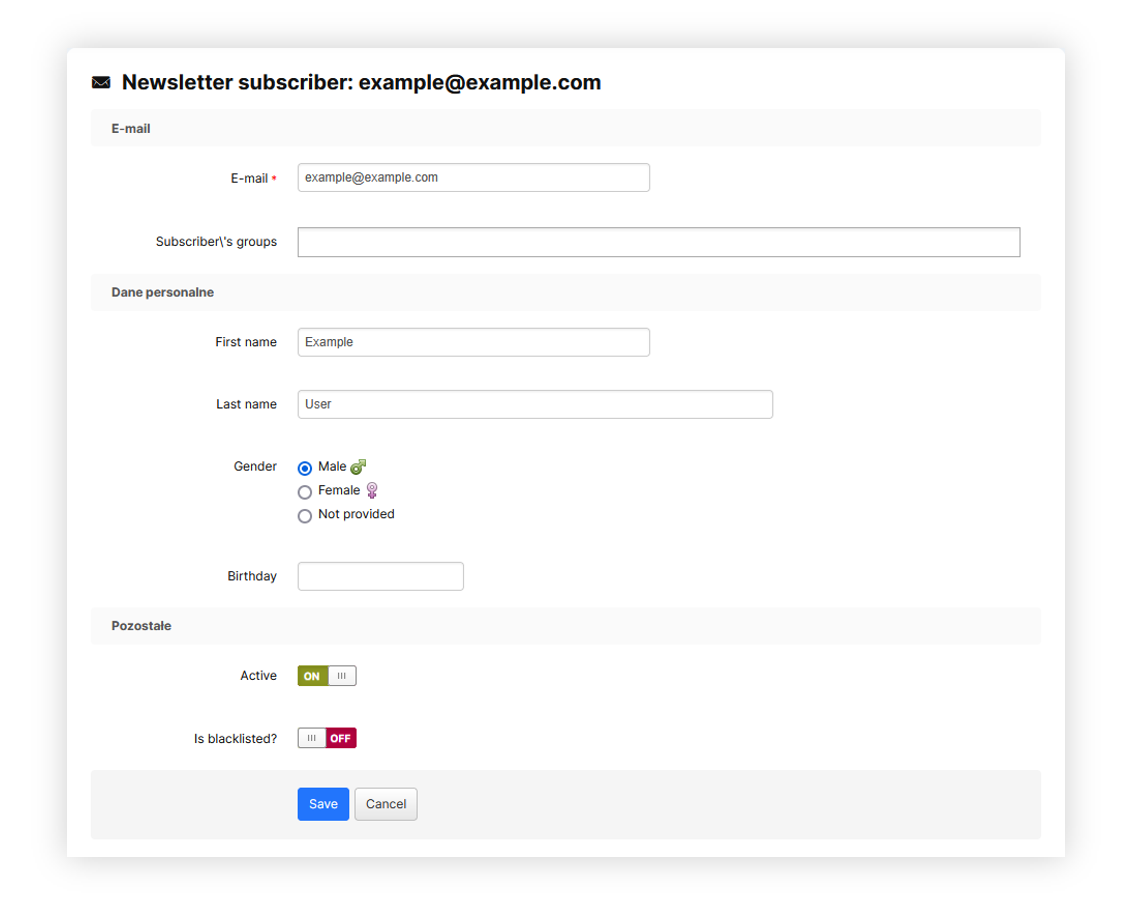Viewport: 1135px width, 917px height.
Task: Focus the E-mail address input
Action: coord(473,178)
